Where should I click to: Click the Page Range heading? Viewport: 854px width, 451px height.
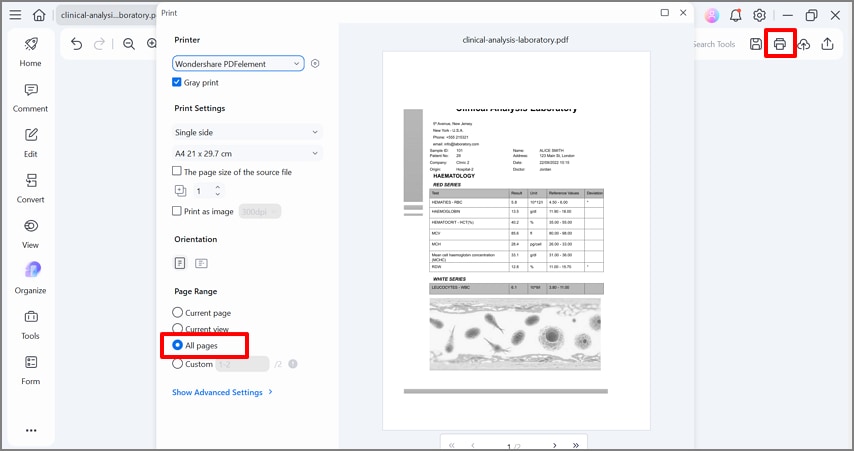coord(196,291)
